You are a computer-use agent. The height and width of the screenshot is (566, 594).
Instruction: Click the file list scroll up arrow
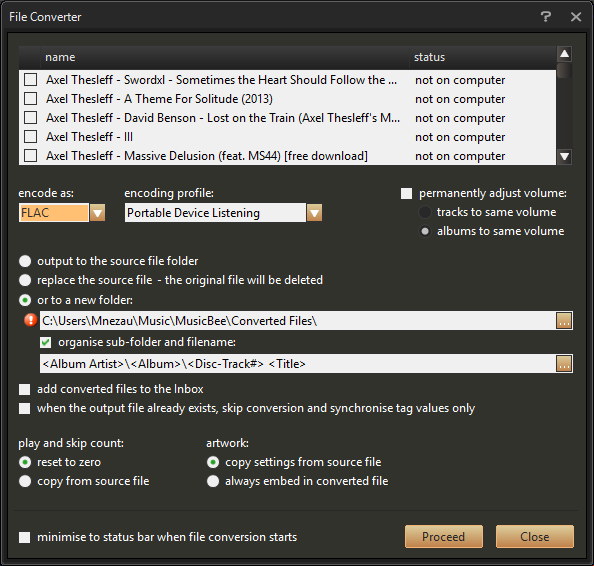(x=564, y=54)
